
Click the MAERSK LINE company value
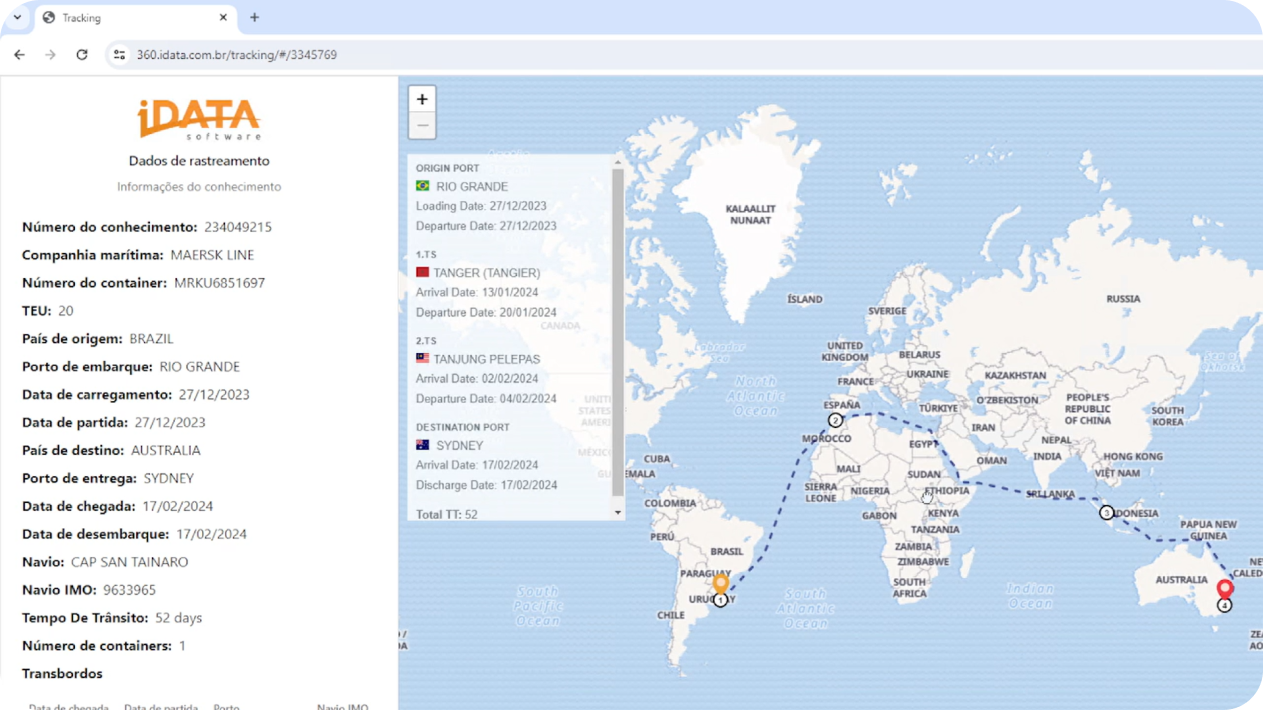(x=212, y=255)
